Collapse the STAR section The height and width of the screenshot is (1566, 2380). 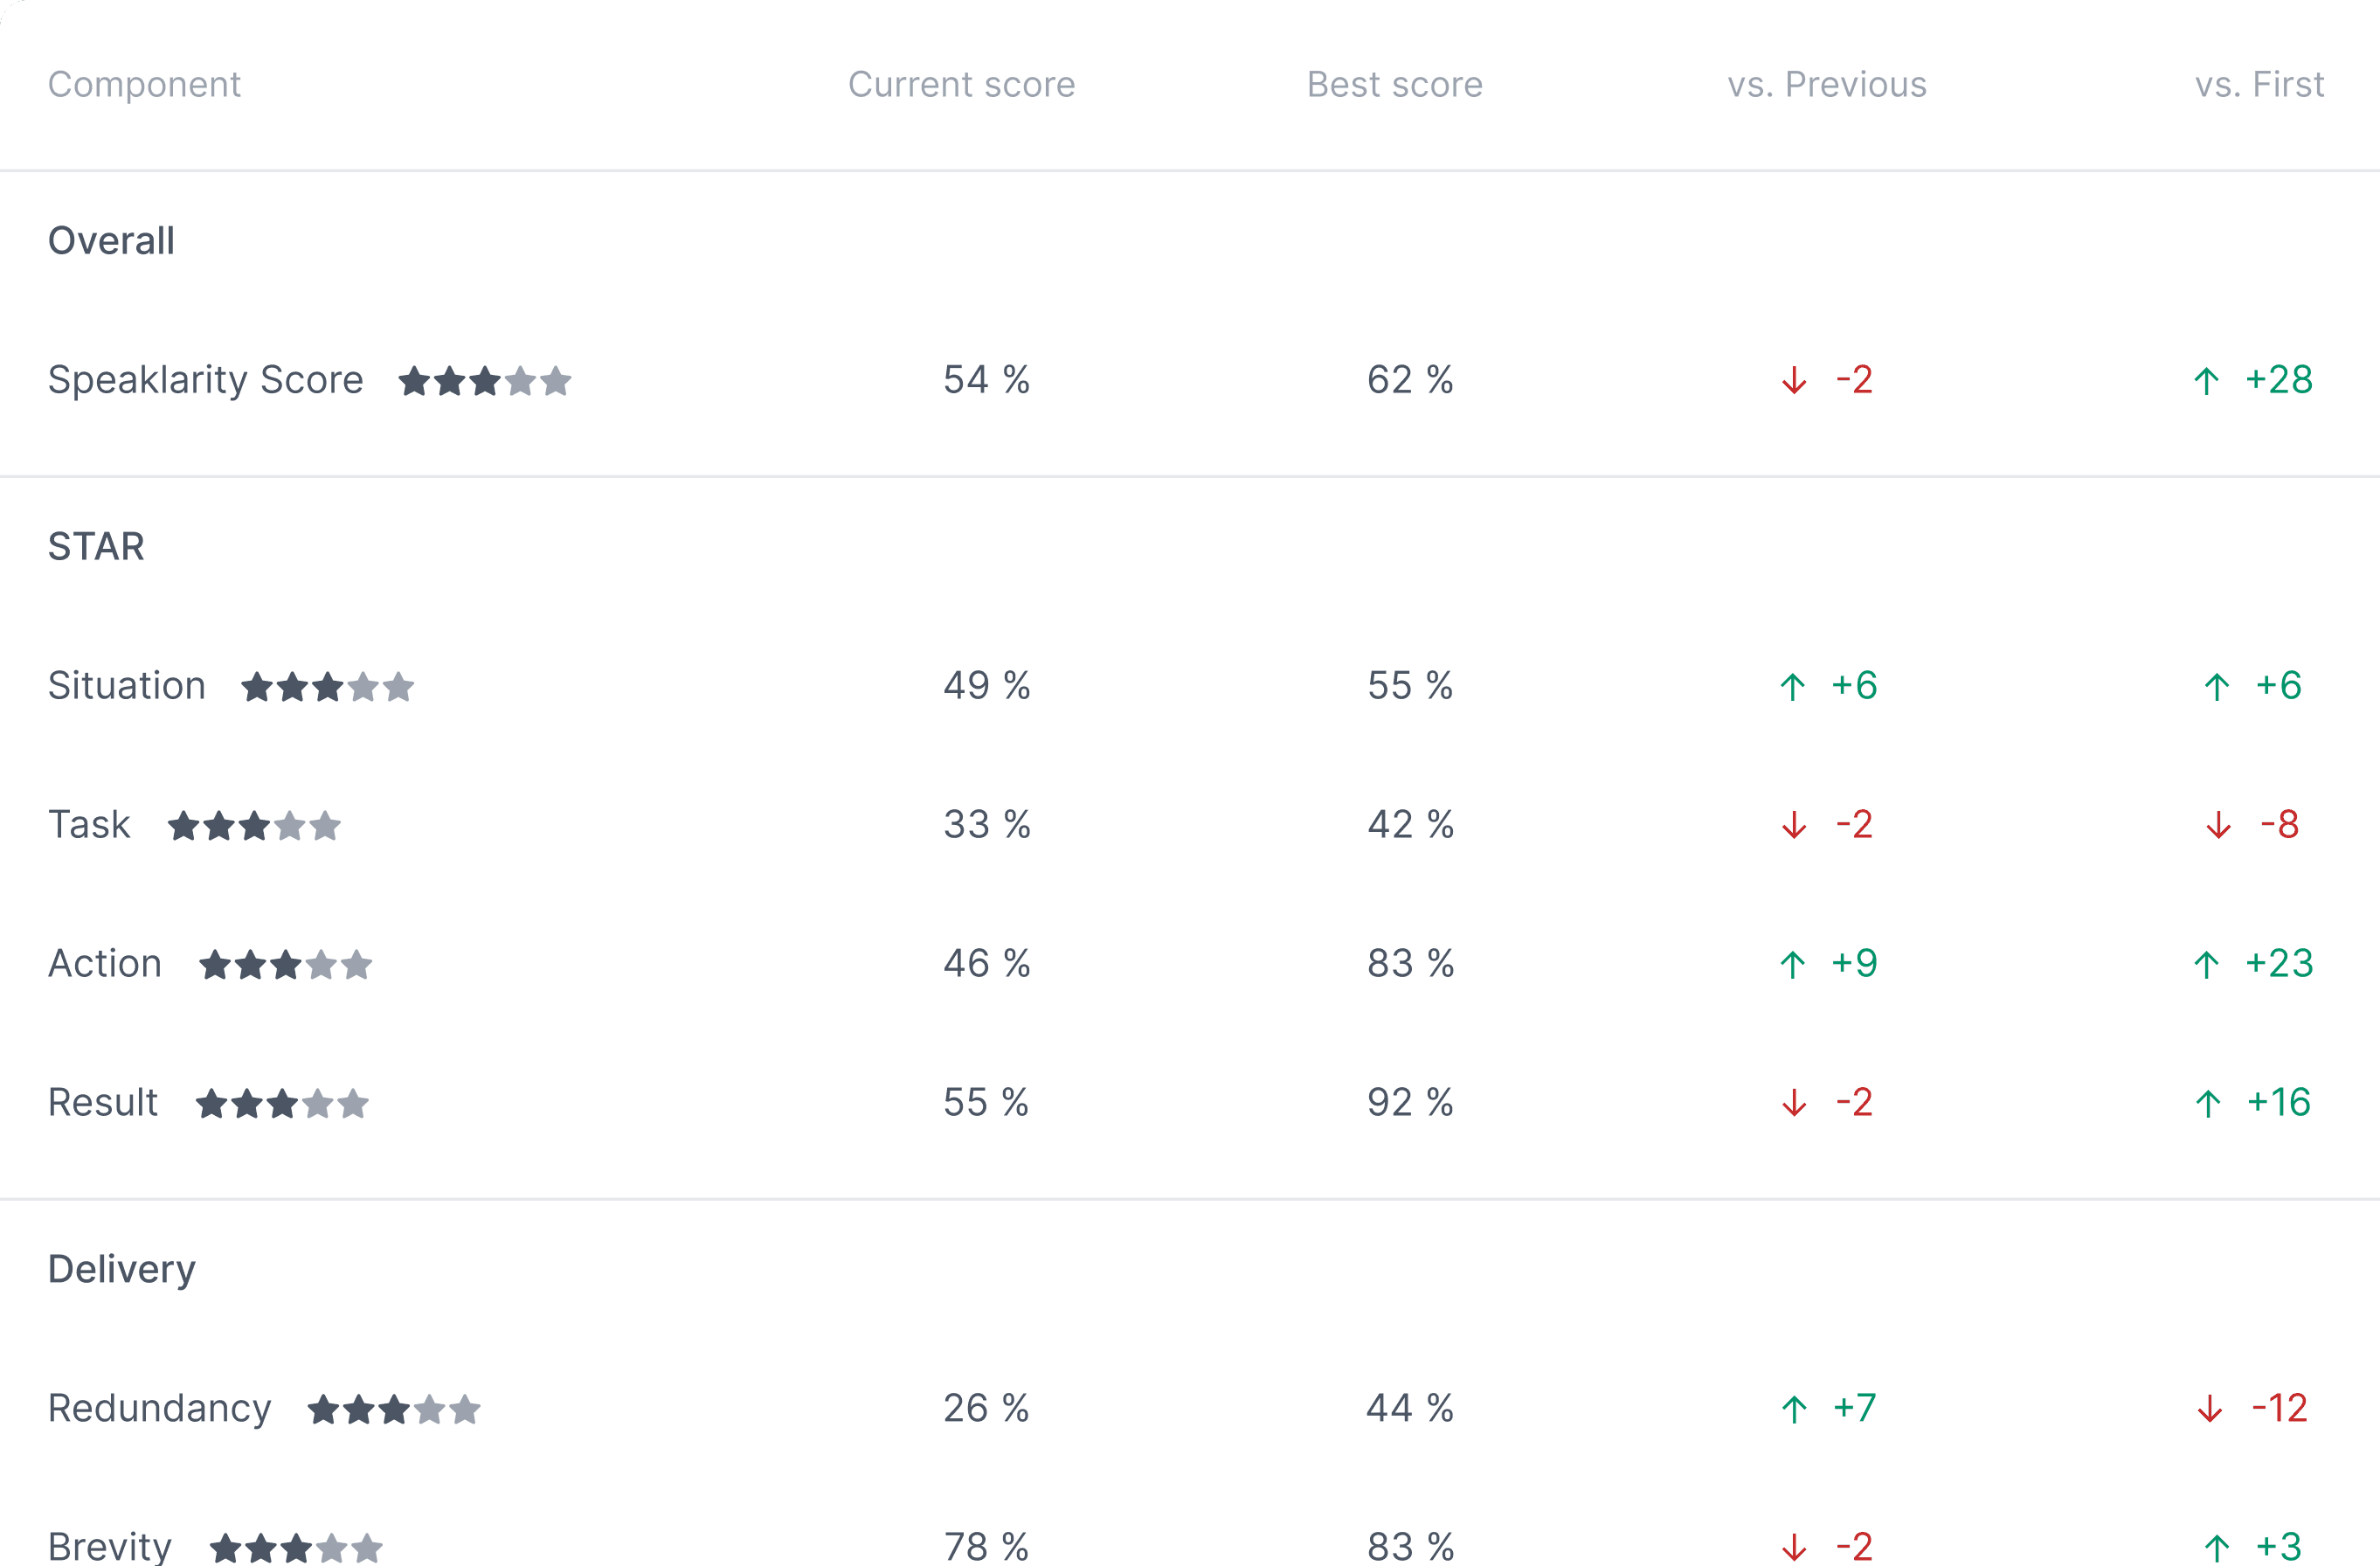[97, 546]
